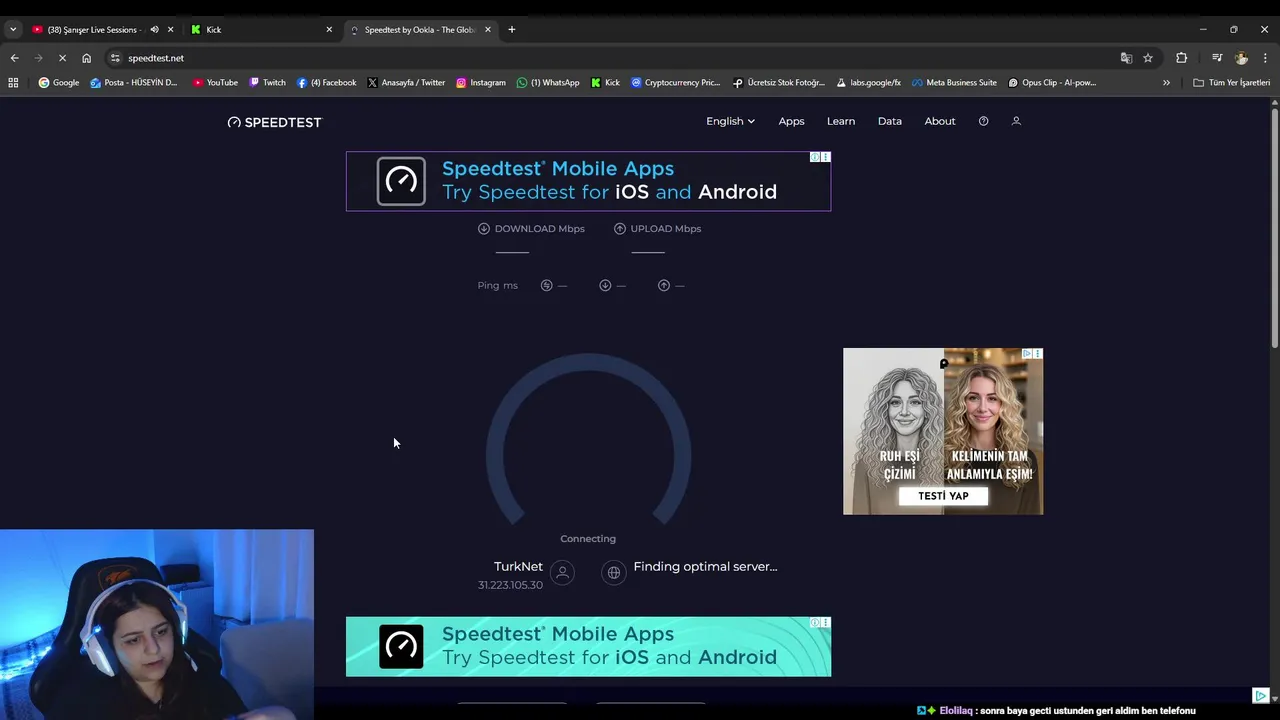
Task: Bookmark this page with the star icon
Action: coord(1148,58)
